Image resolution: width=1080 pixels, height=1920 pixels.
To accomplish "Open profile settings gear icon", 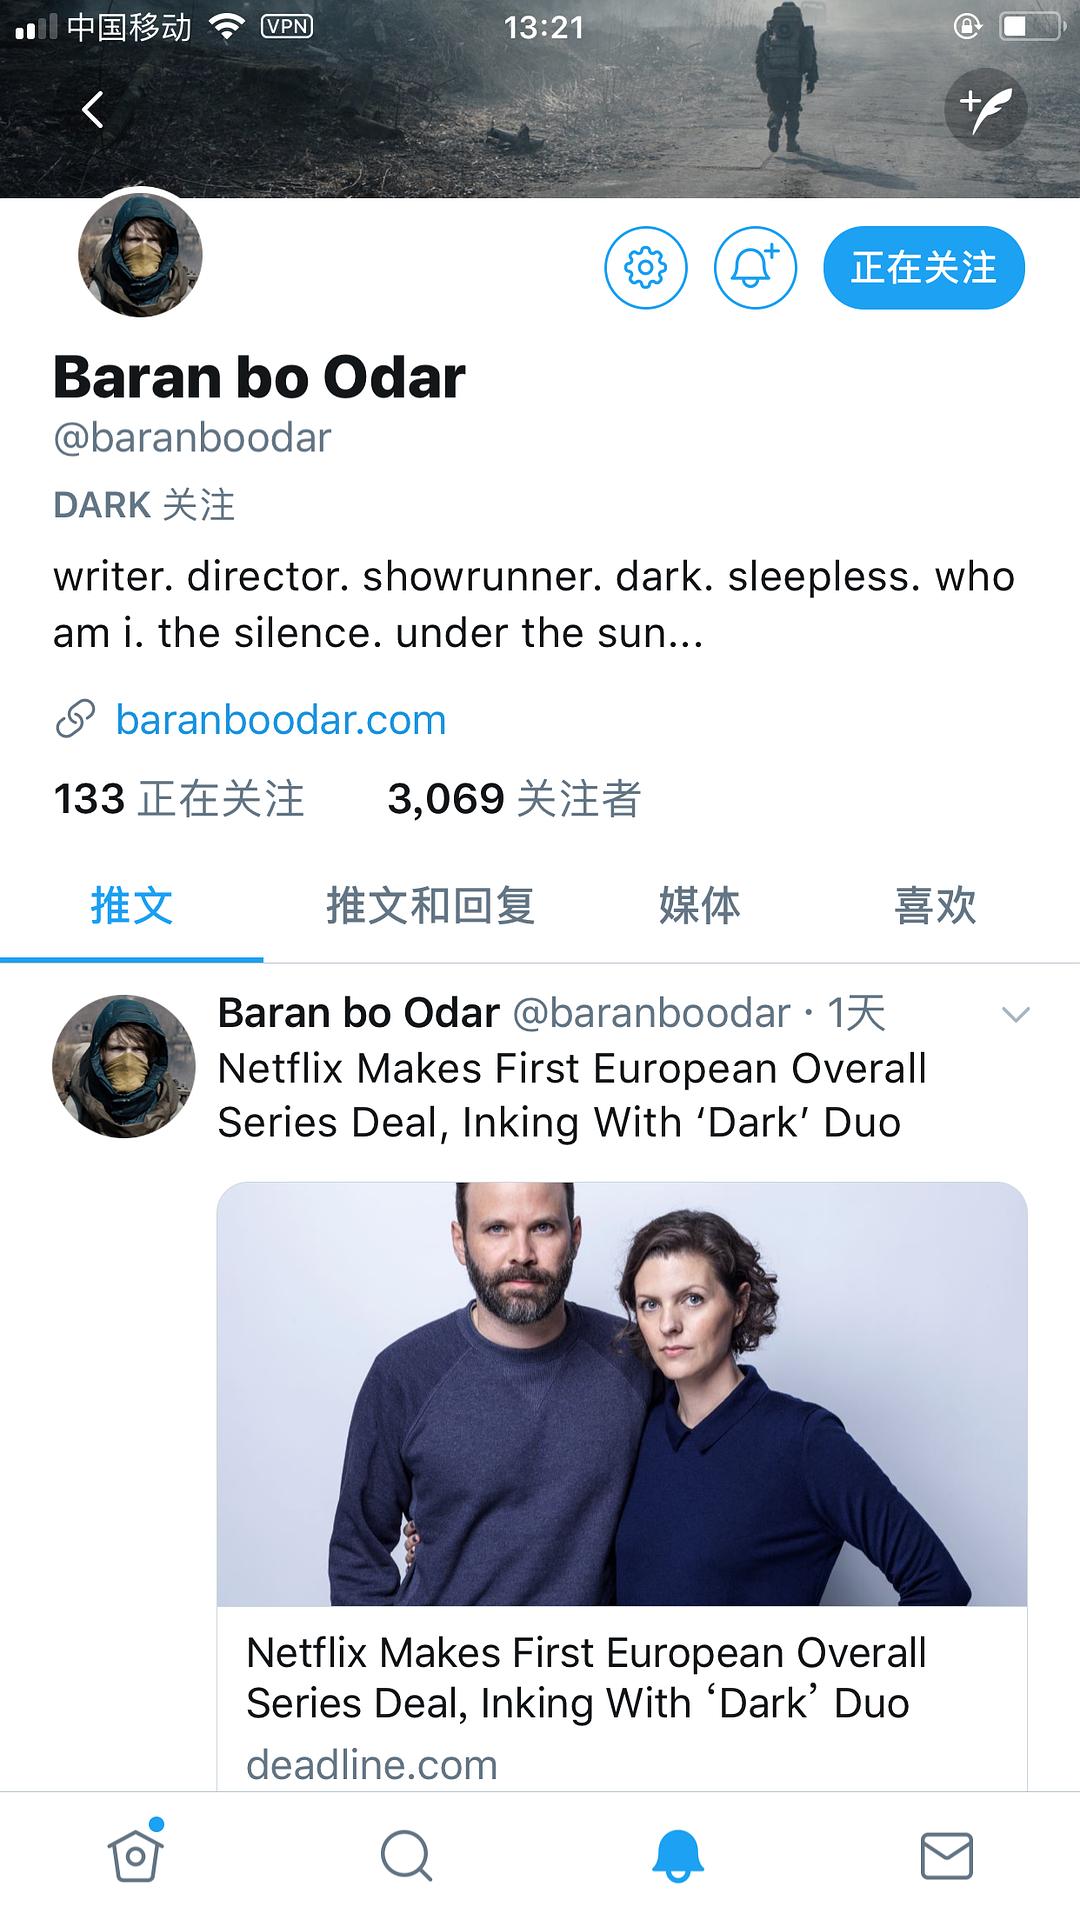I will tap(646, 268).
